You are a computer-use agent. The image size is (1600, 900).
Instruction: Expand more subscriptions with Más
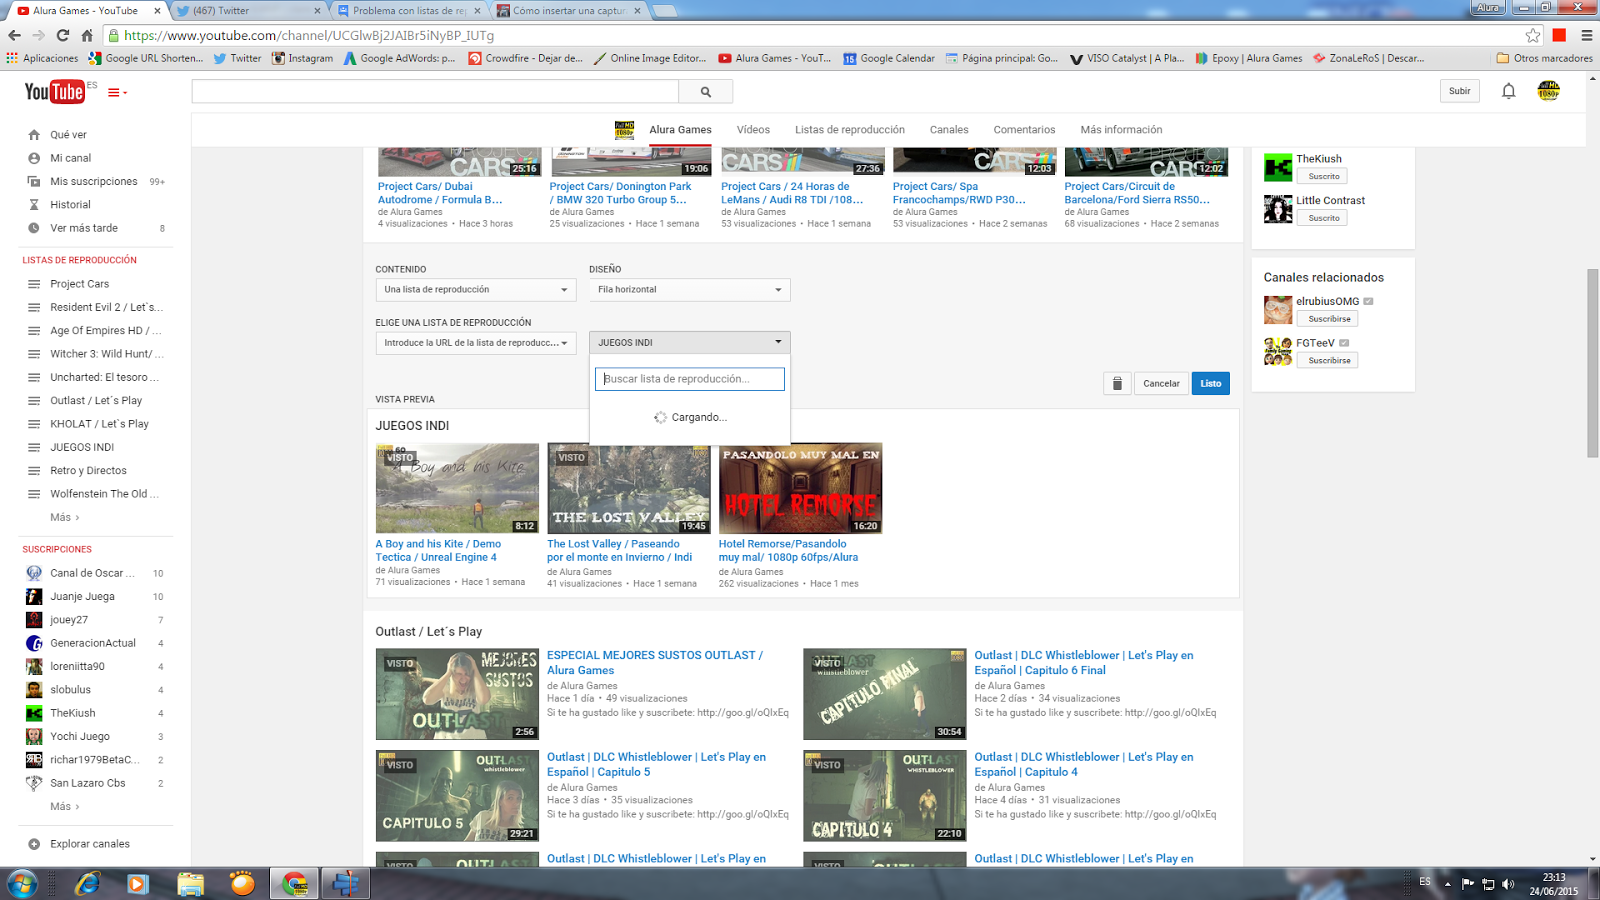tap(64, 807)
